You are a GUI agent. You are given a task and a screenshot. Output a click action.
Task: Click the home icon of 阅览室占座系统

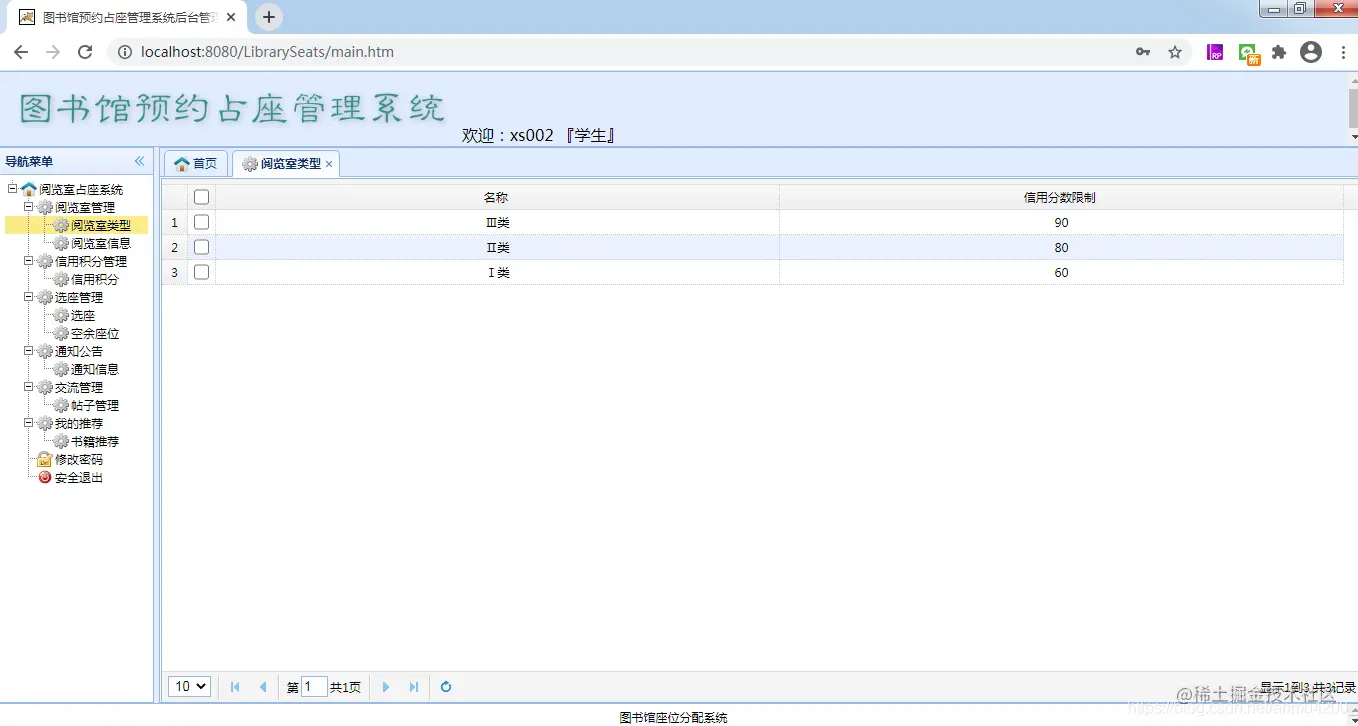(29, 189)
